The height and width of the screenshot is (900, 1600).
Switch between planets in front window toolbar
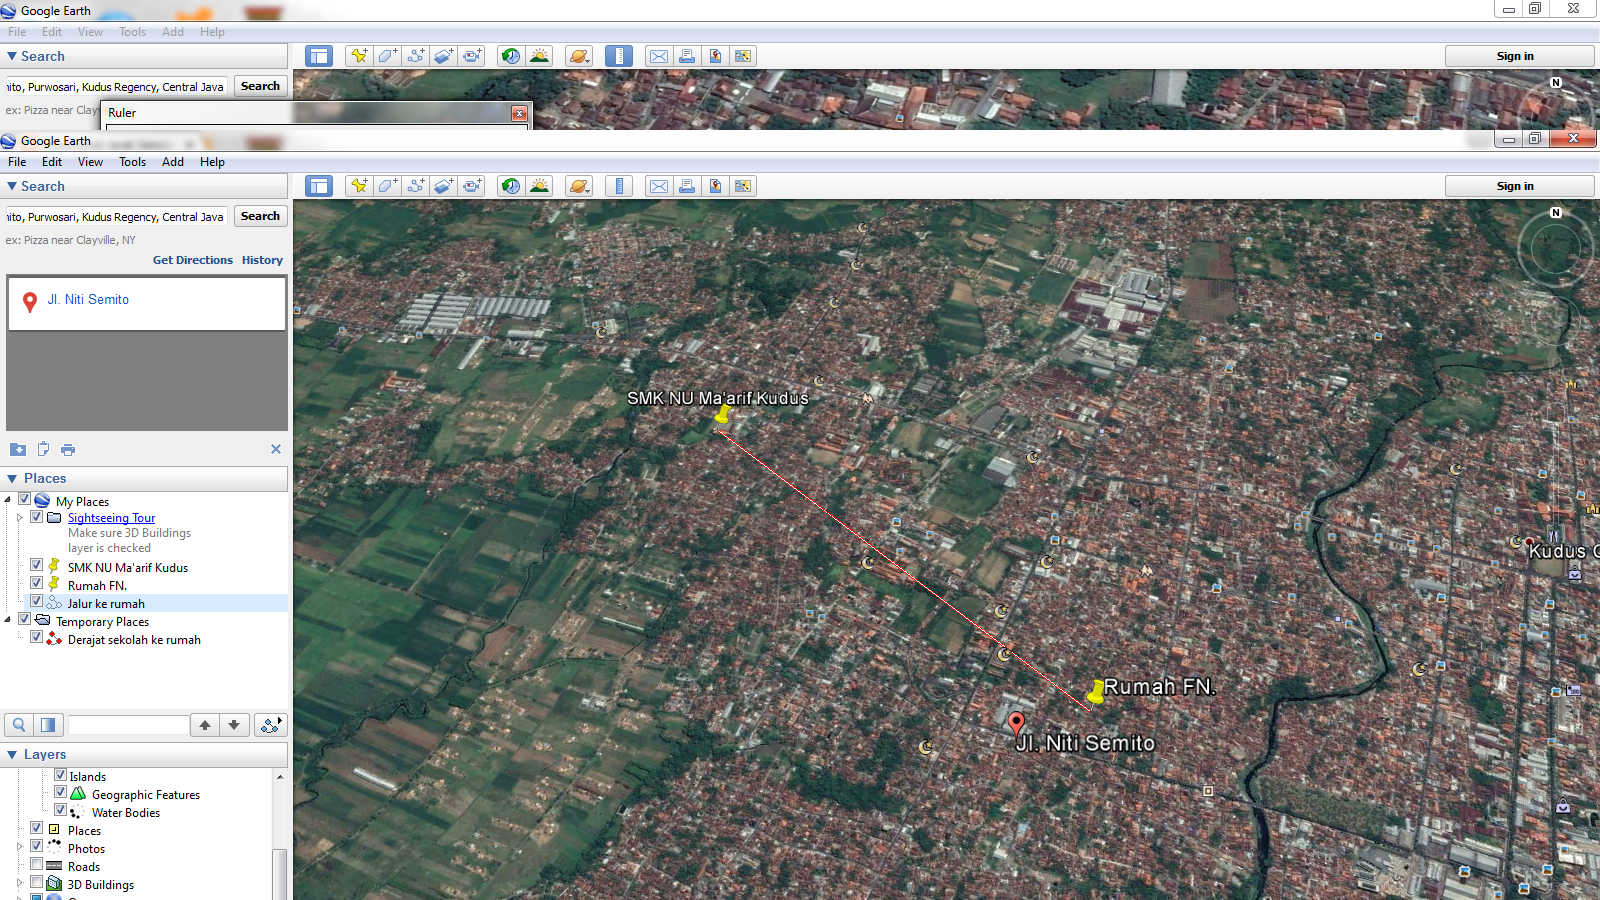pos(579,186)
